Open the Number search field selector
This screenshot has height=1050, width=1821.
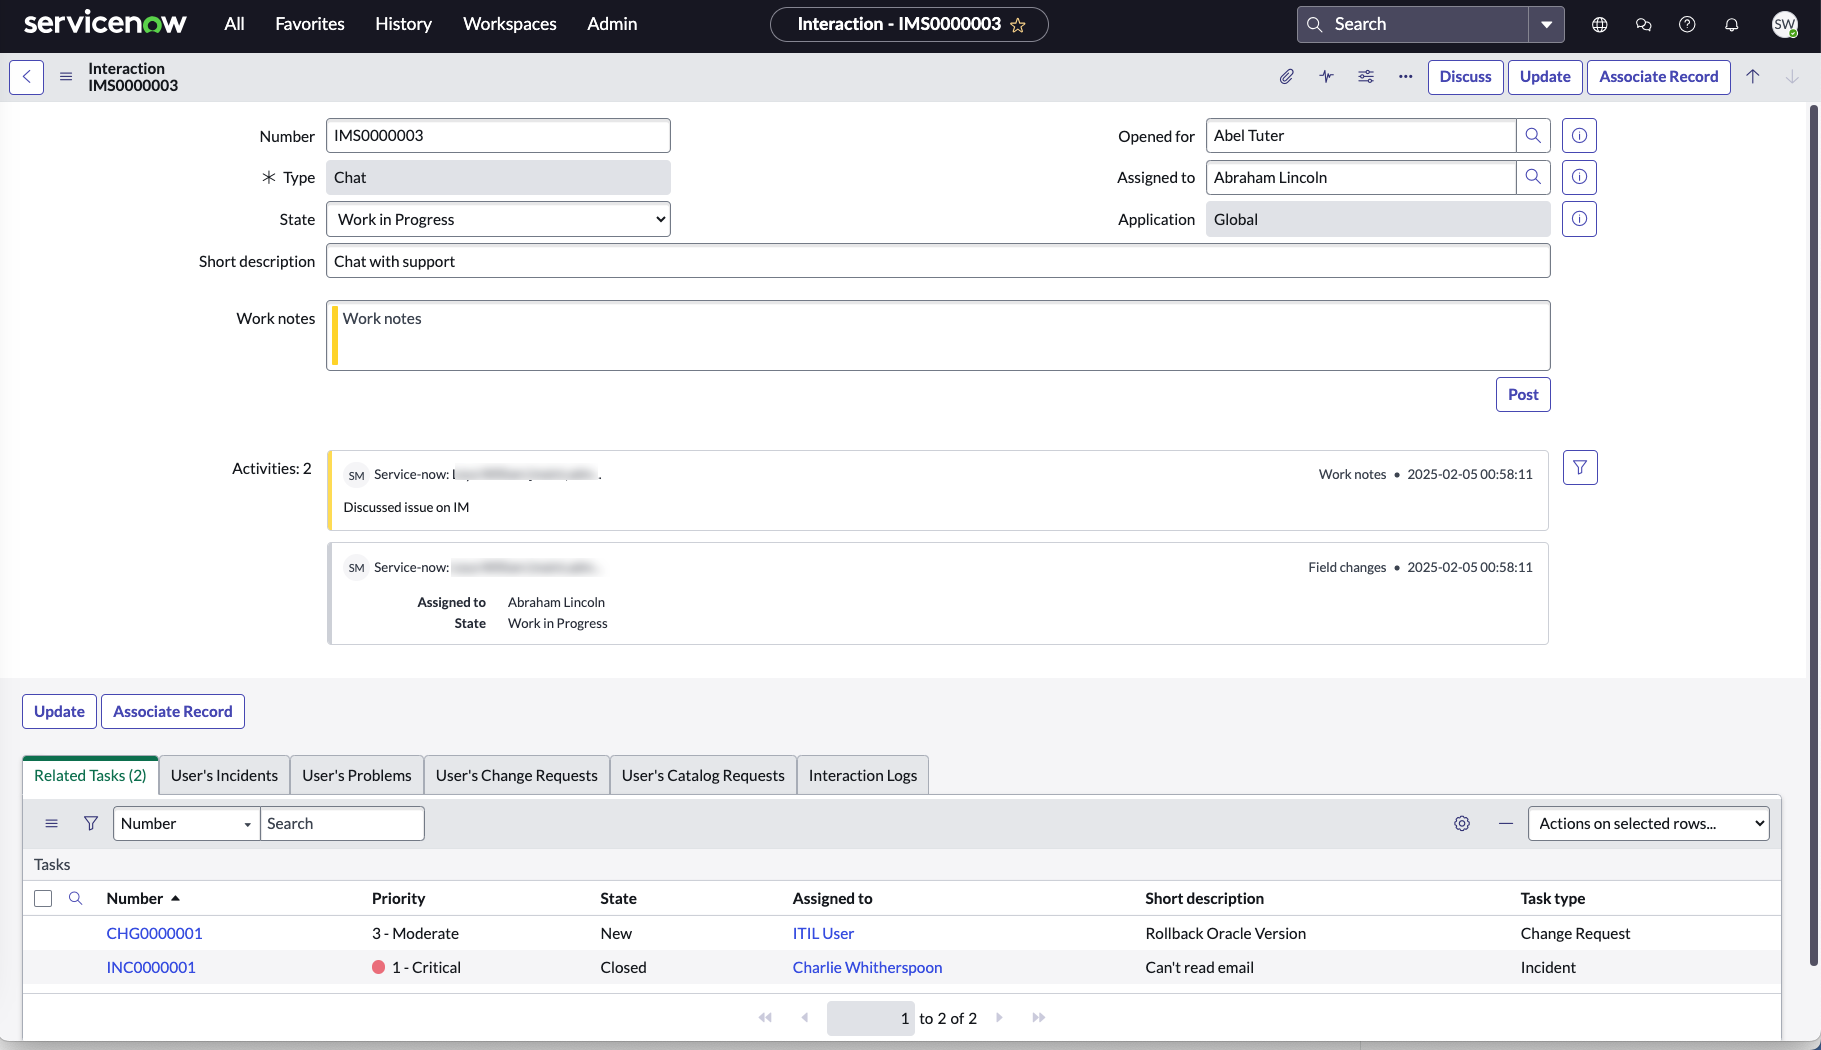click(187, 824)
